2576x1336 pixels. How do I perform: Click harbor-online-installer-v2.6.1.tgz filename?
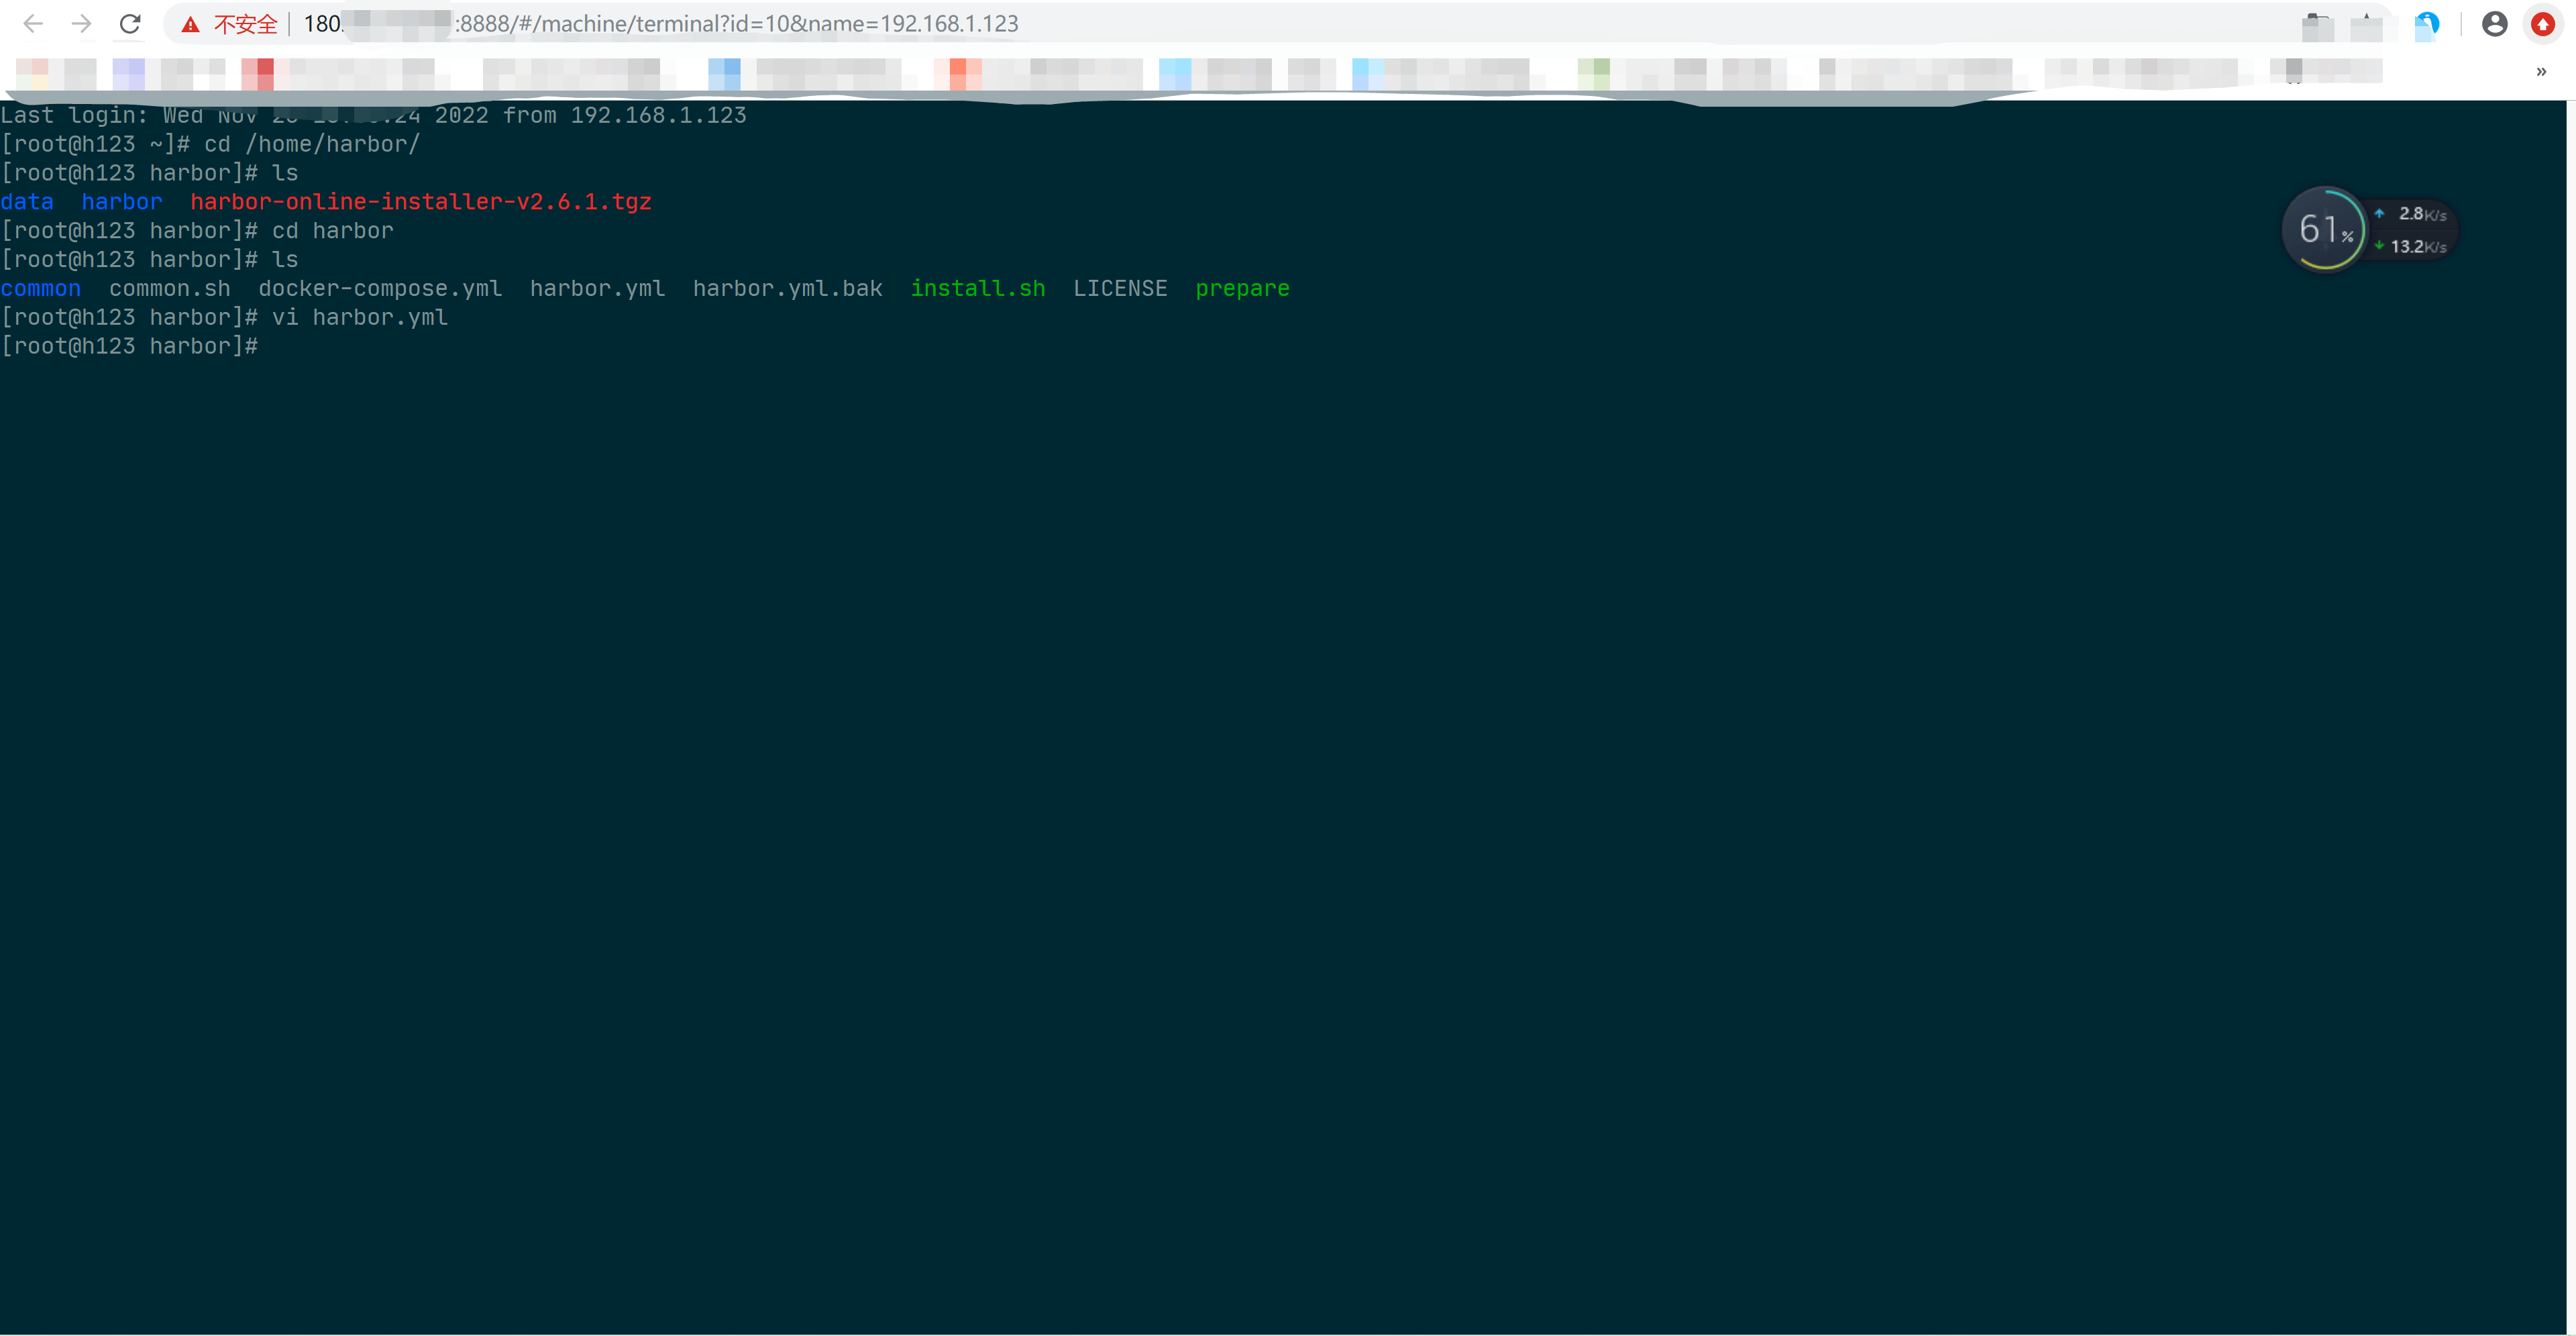pos(421,202)
